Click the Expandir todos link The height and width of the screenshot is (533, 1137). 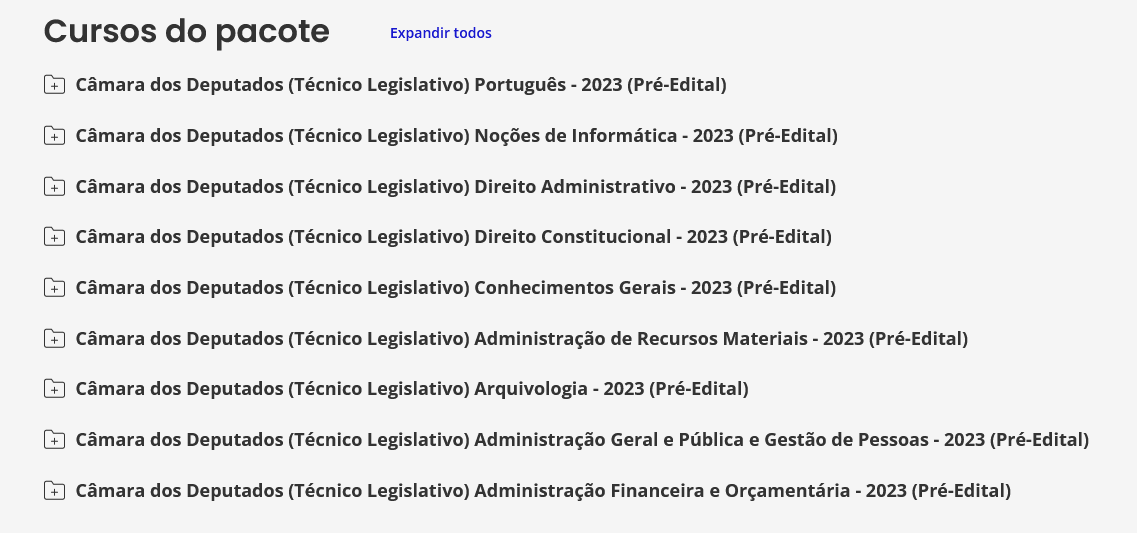tap(440, 33)
